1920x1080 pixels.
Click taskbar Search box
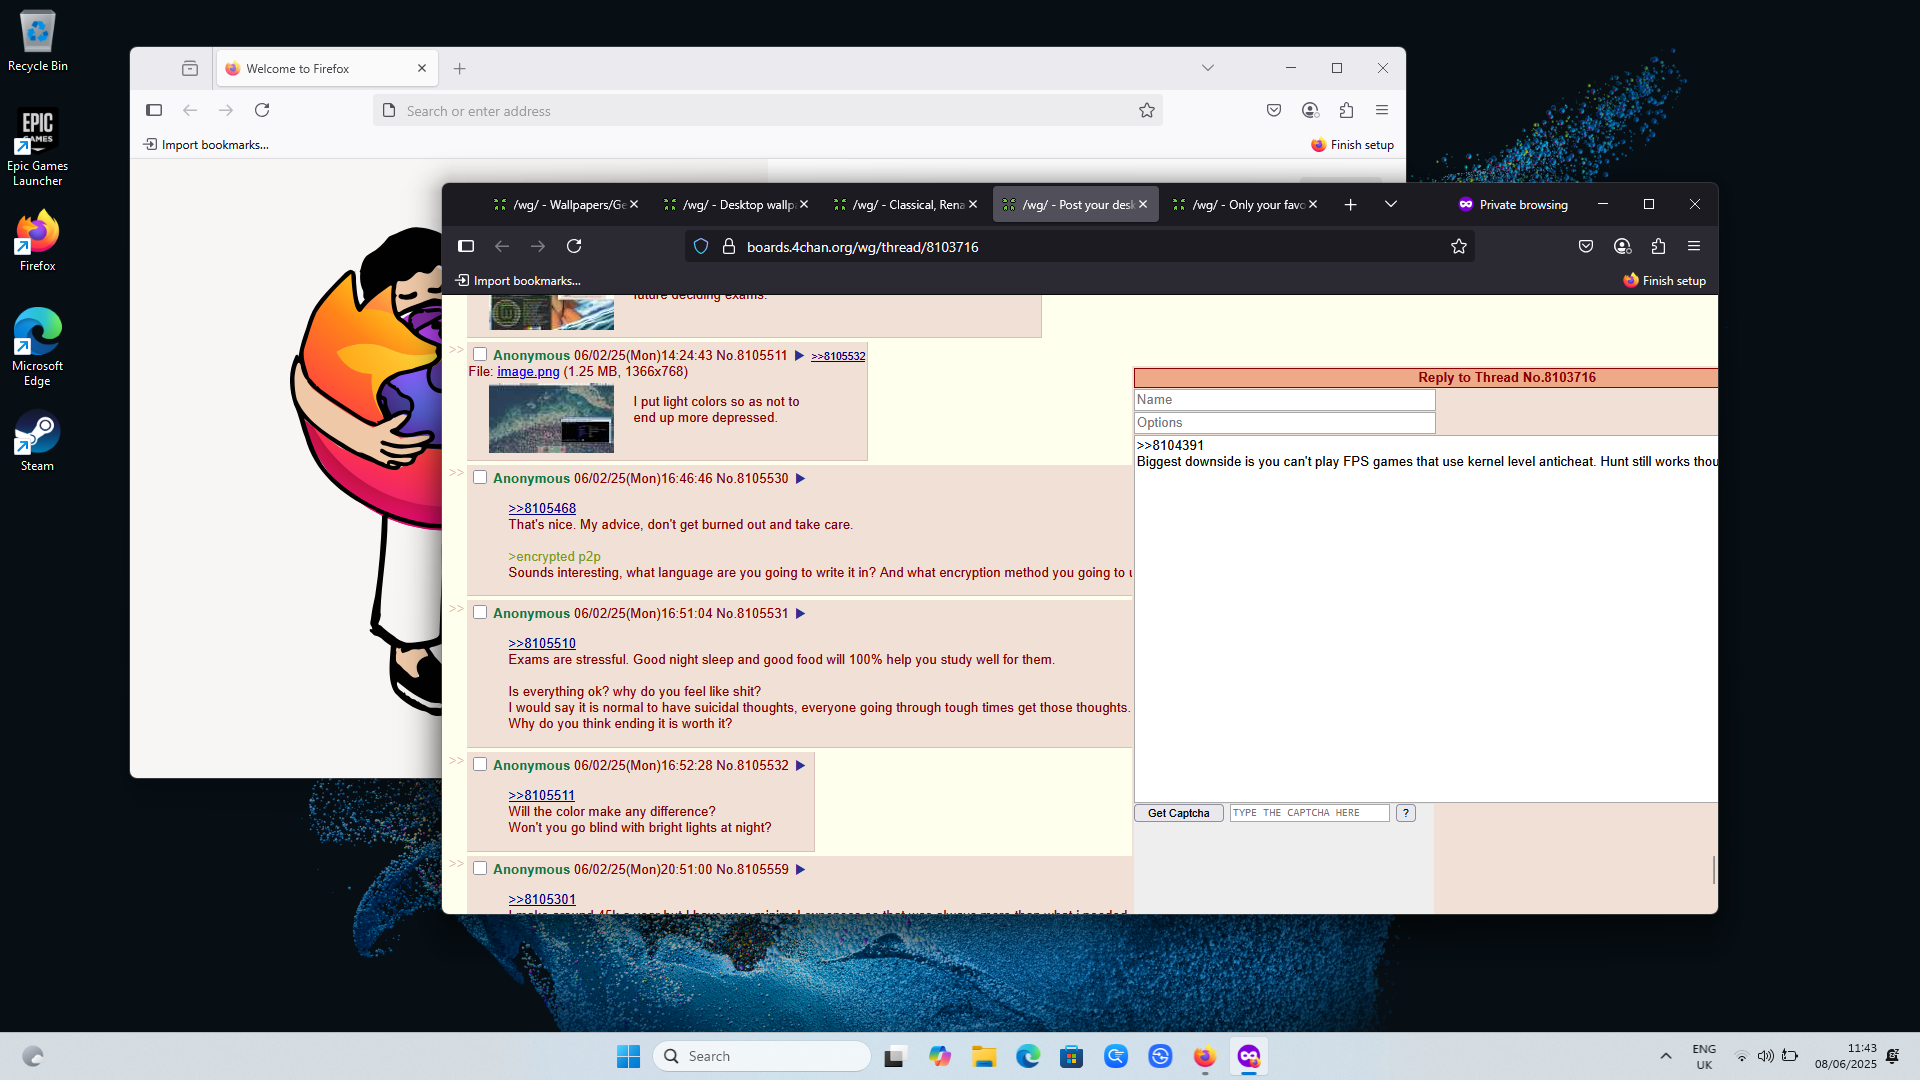[x=762, y=1056]
